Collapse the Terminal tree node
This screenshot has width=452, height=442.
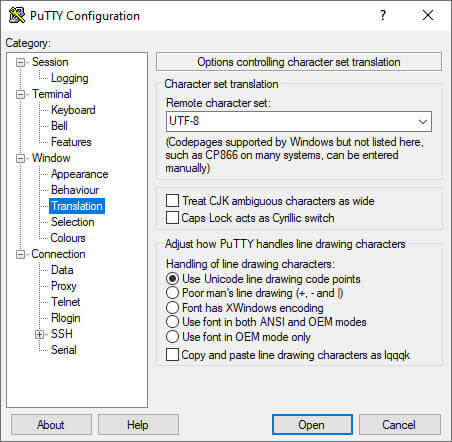21,94
